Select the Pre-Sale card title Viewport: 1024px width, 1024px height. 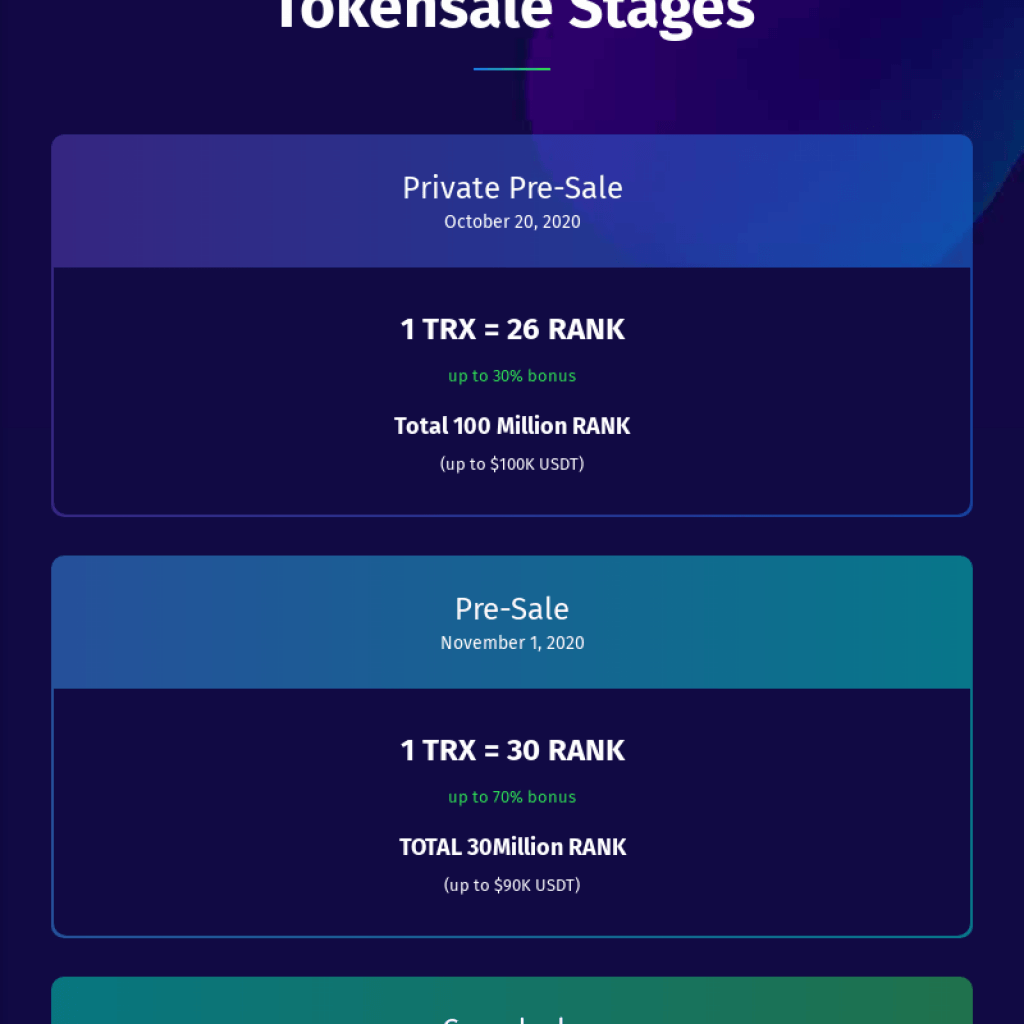[512, 609]
